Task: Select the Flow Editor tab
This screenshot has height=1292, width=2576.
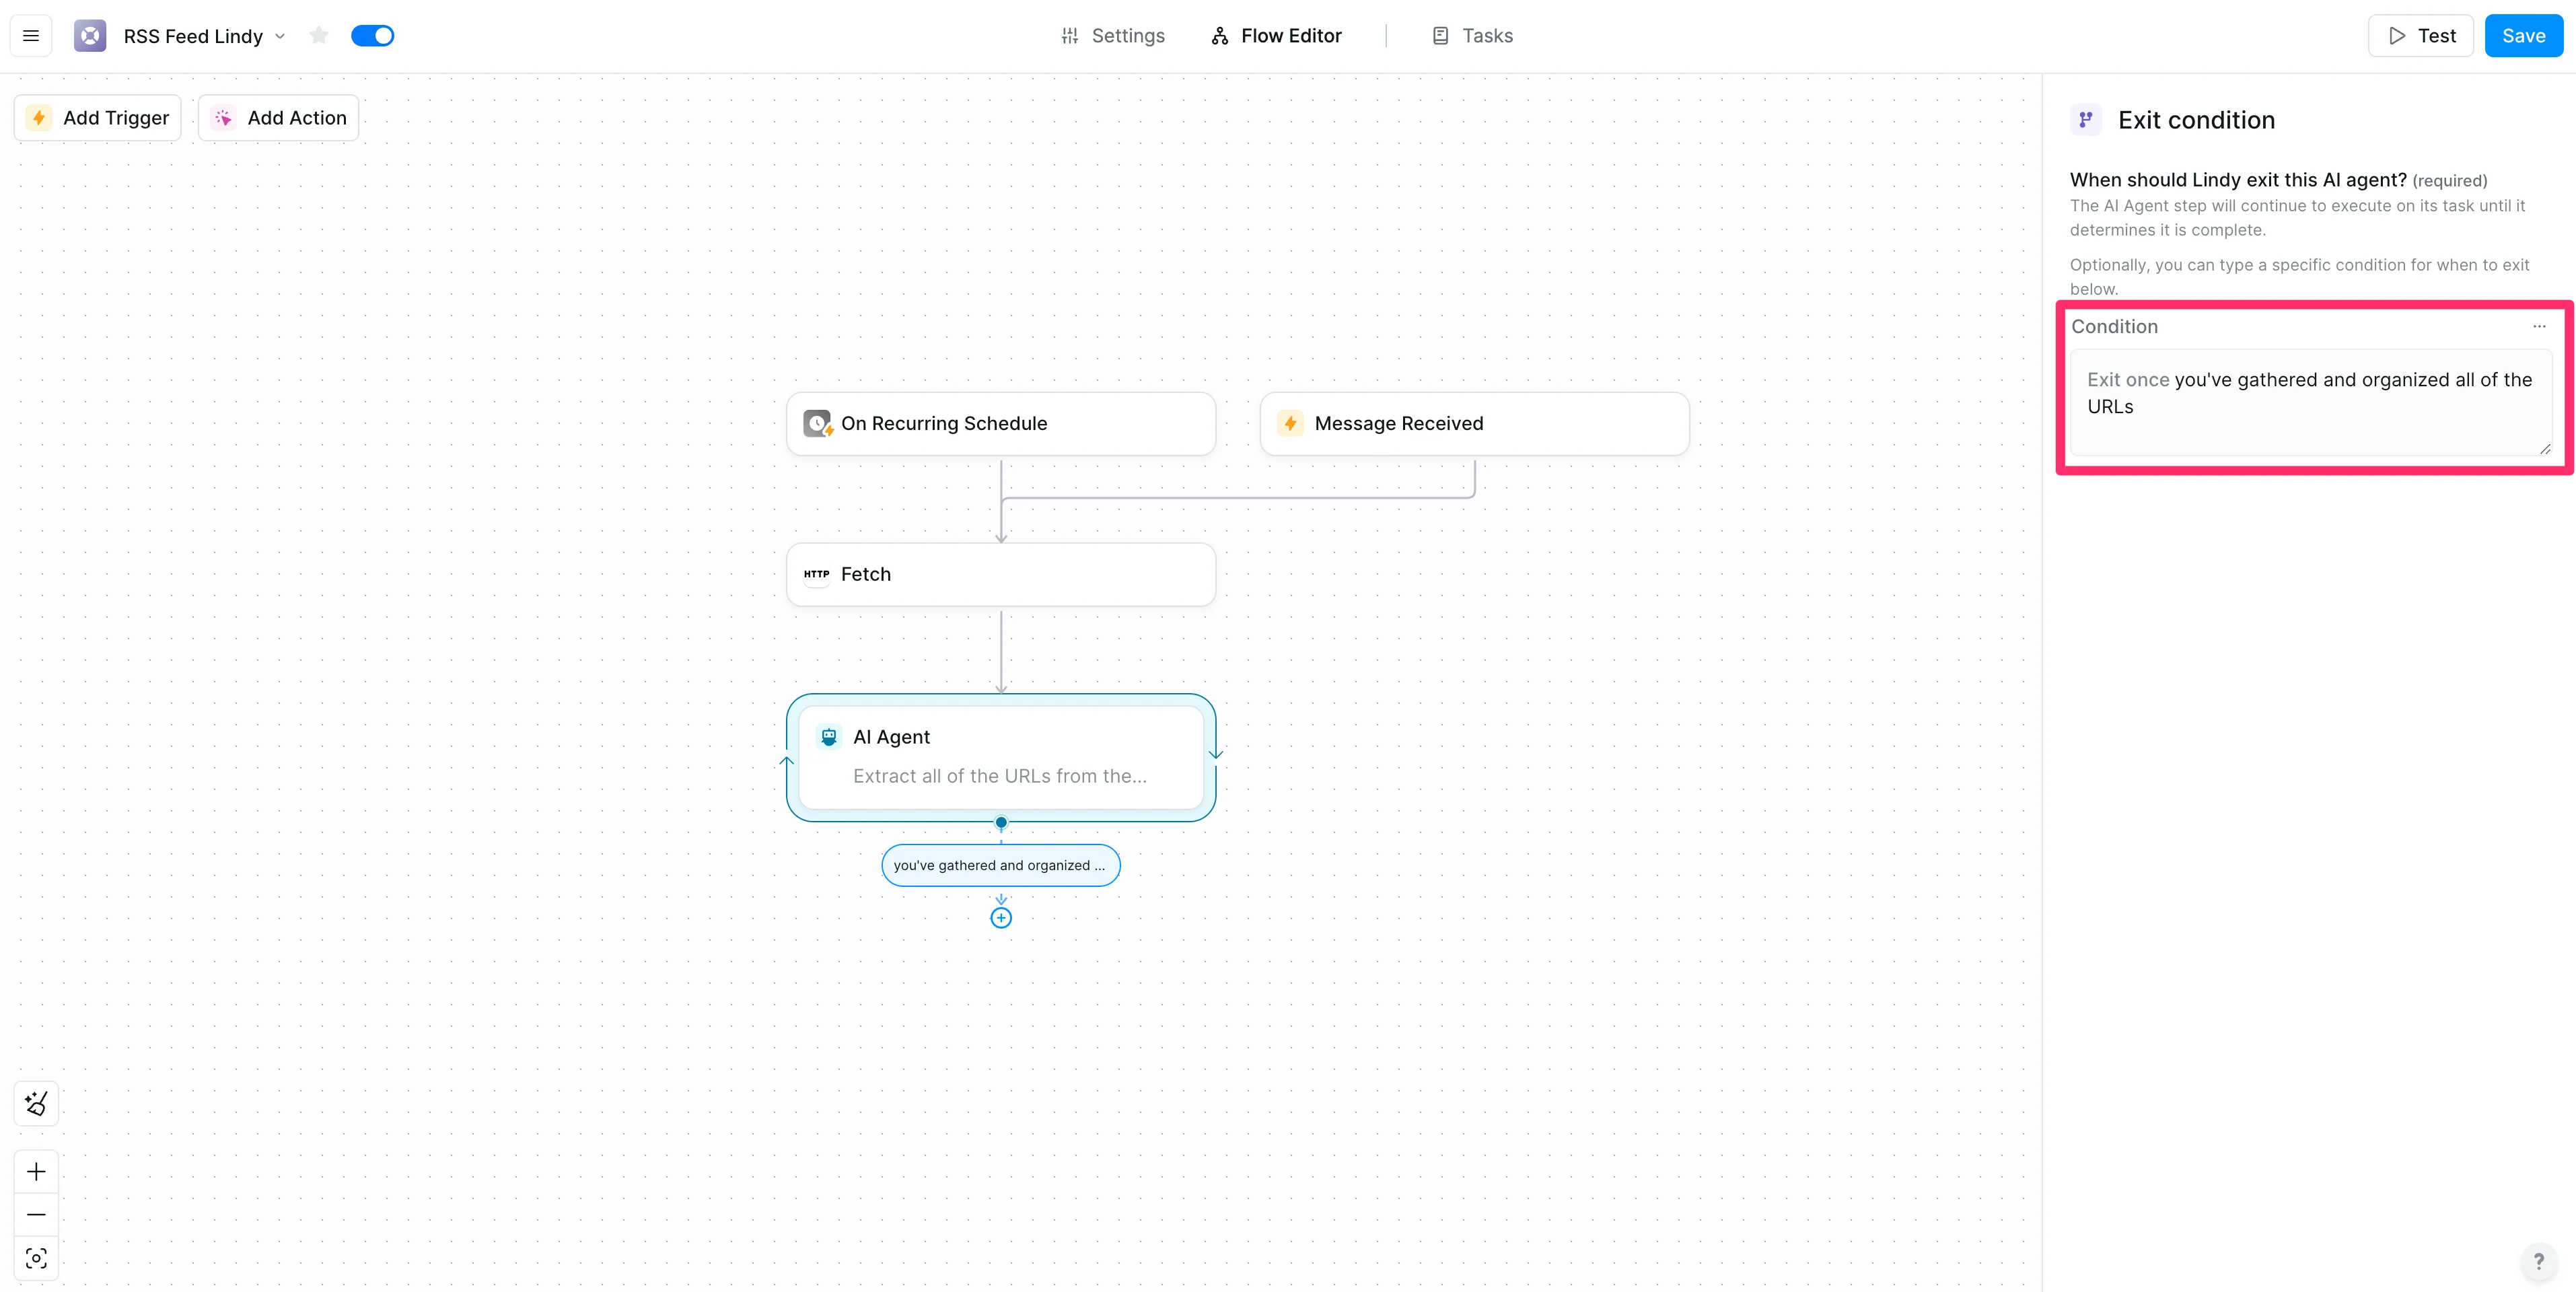Action: [1276, 36]
